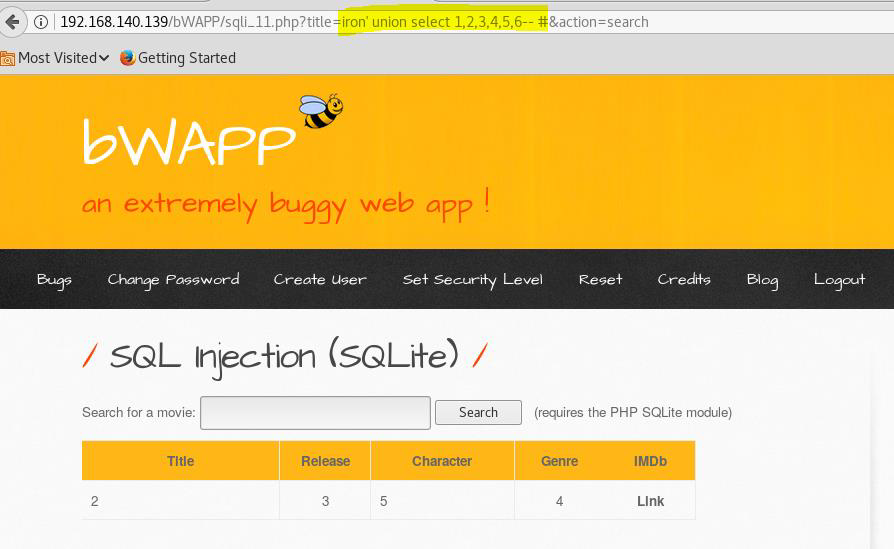Open Set Security Level menu
The width and height of the screenshot is (894, 549).
473,280
